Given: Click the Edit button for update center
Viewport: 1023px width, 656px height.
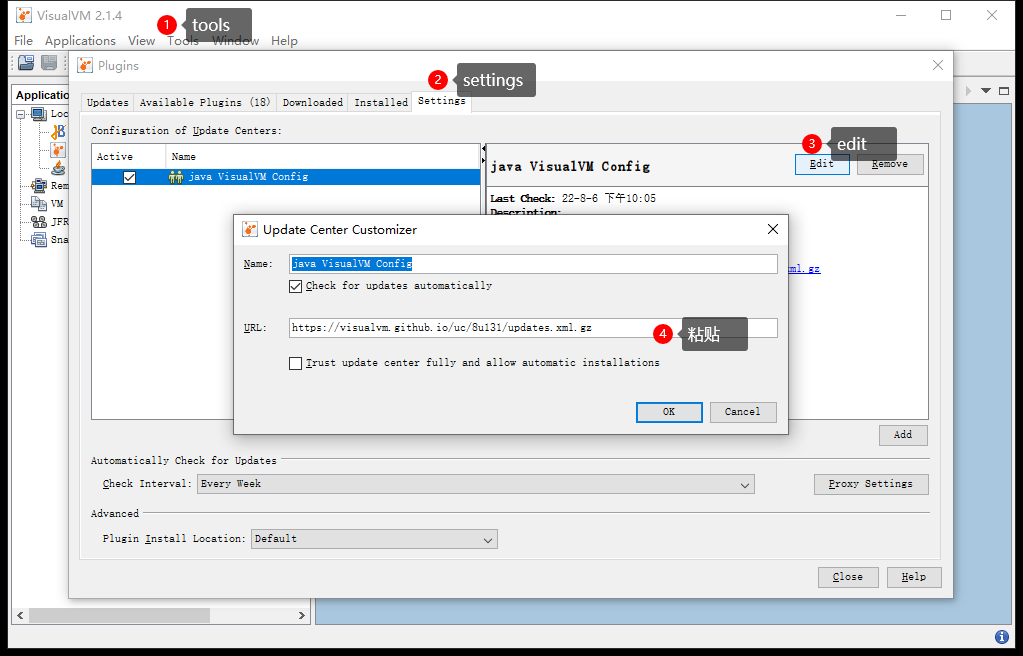Looking at the screenshot, I should tap(822, 164).
